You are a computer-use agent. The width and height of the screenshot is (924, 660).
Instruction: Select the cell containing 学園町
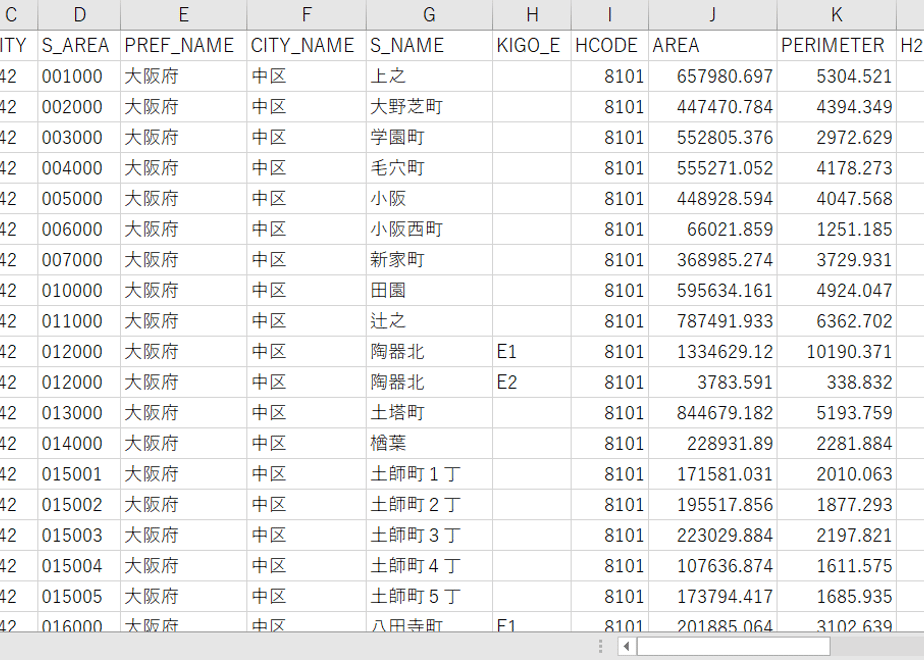point(429,137)
